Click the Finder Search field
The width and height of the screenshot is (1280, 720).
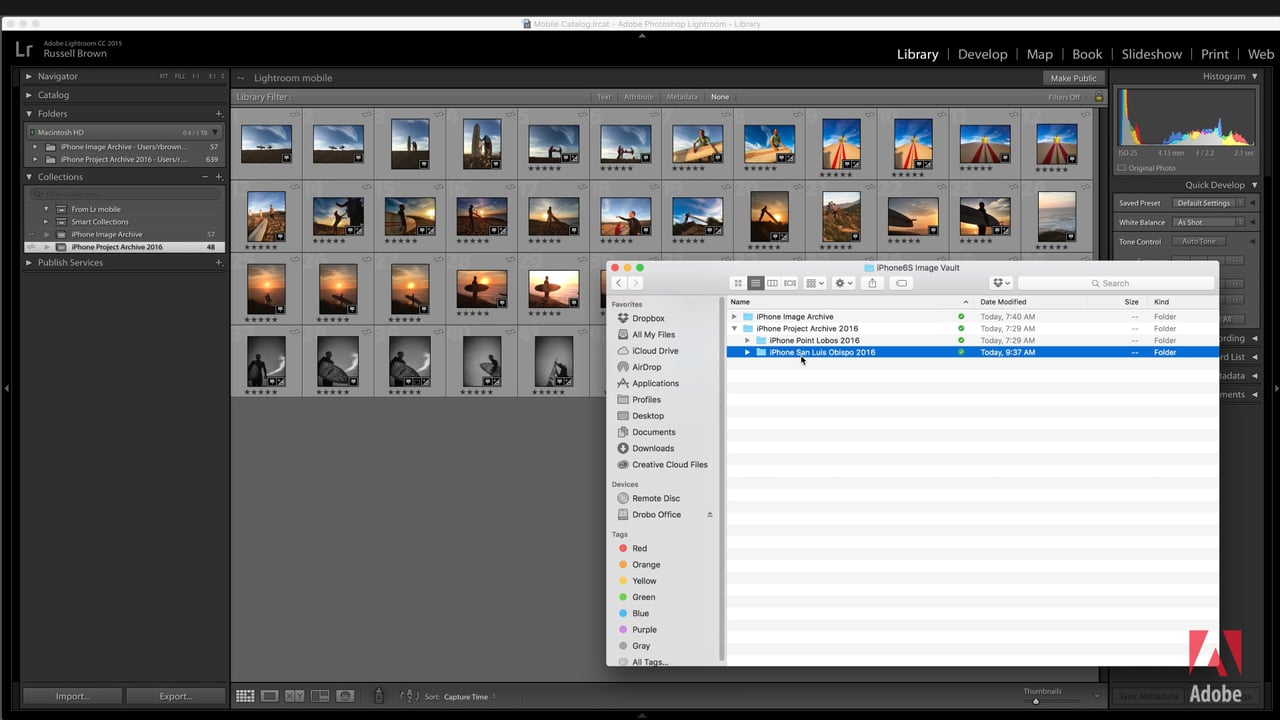(x=1116, y=283)
